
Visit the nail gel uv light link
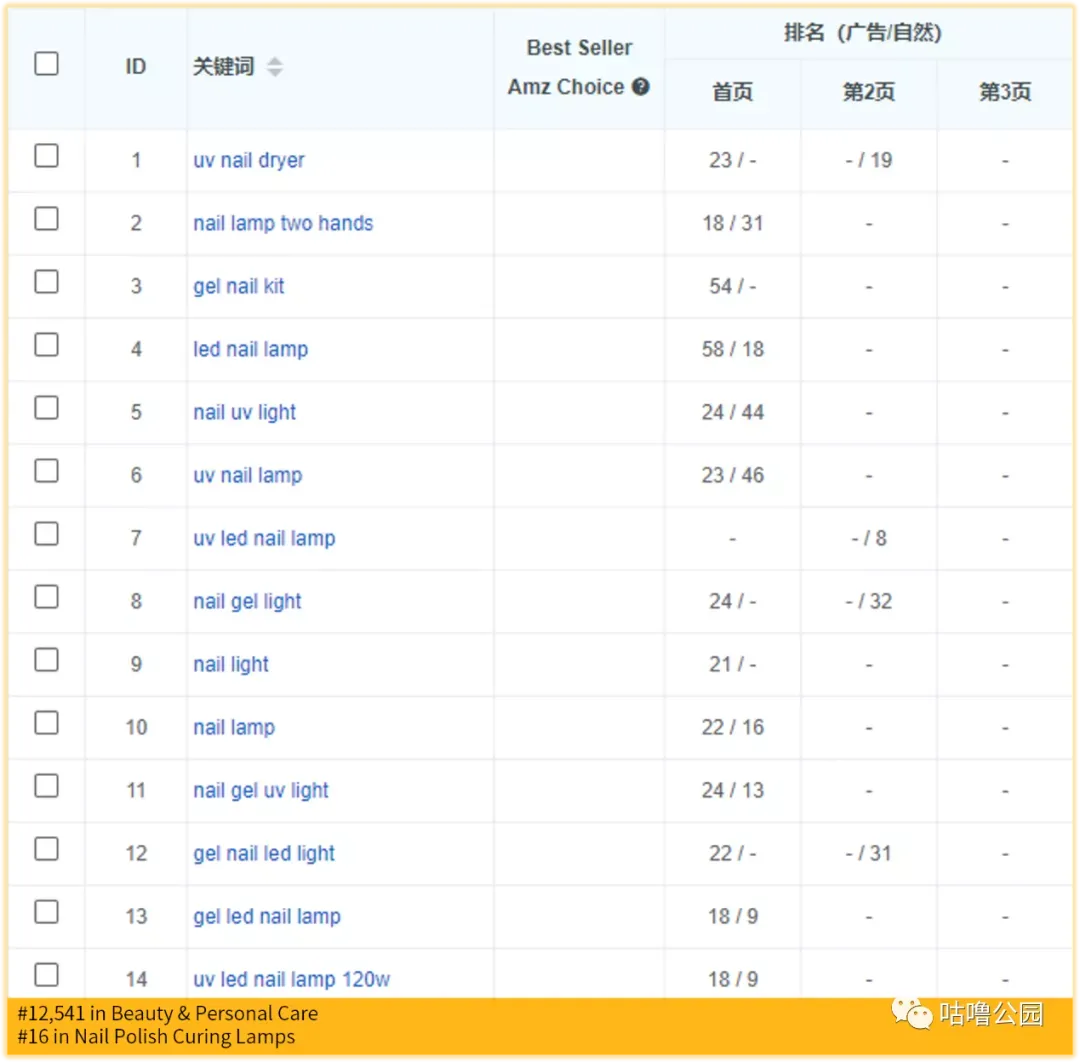tap(261, 791)
